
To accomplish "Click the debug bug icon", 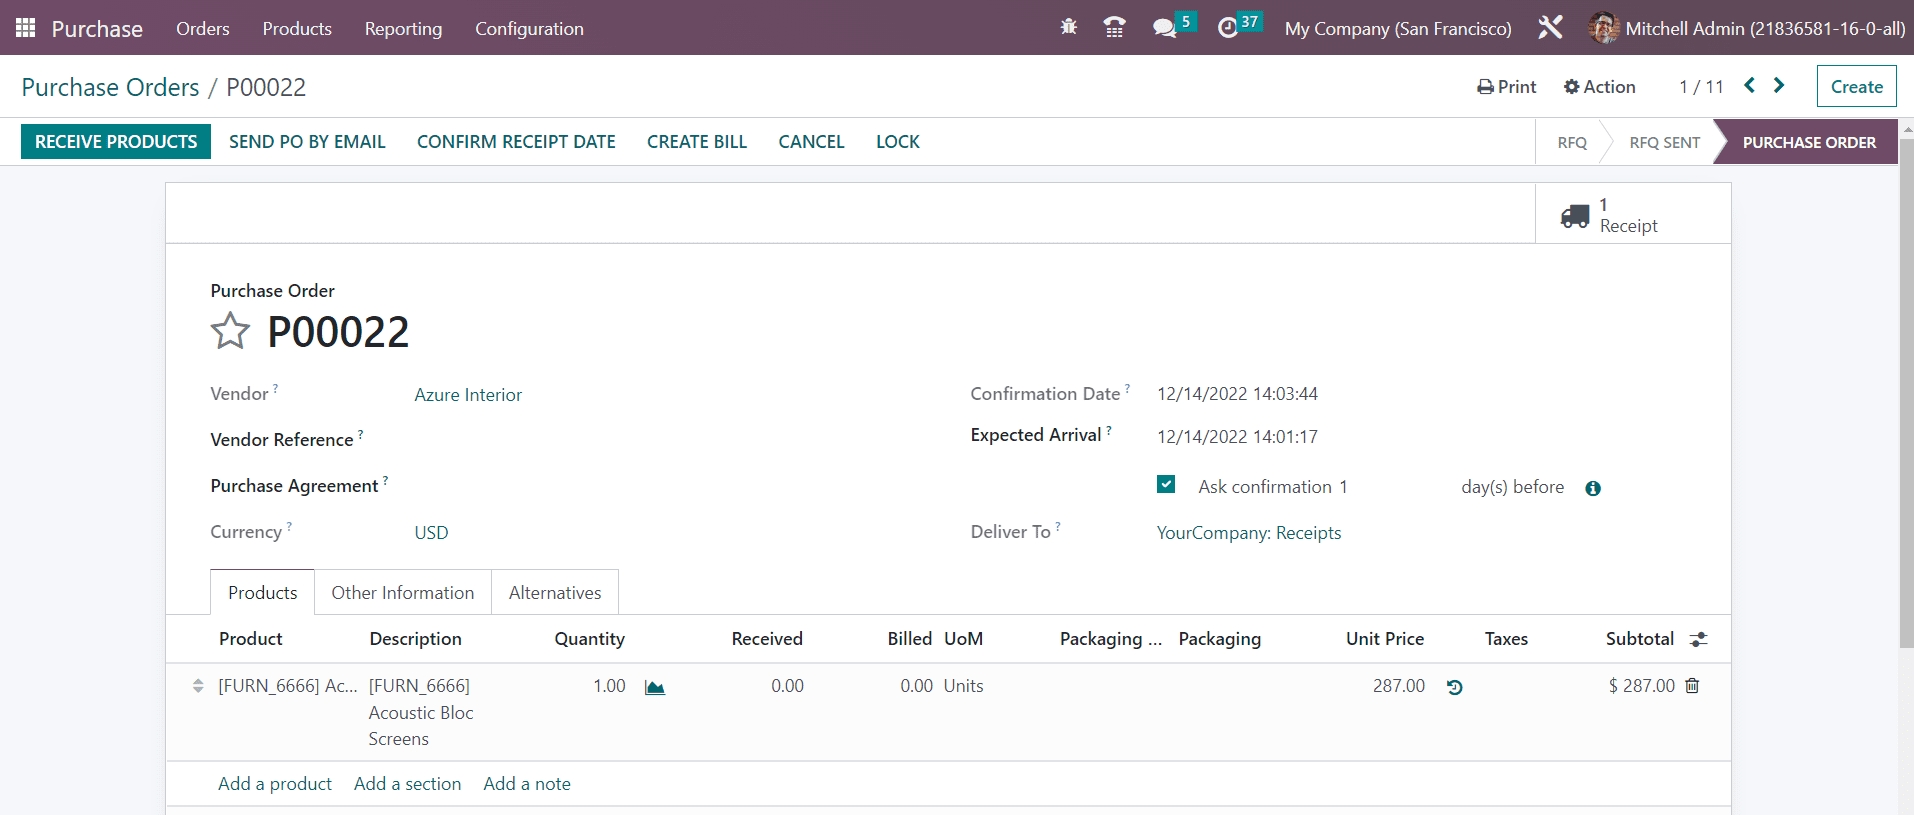I will point(1068,28).
